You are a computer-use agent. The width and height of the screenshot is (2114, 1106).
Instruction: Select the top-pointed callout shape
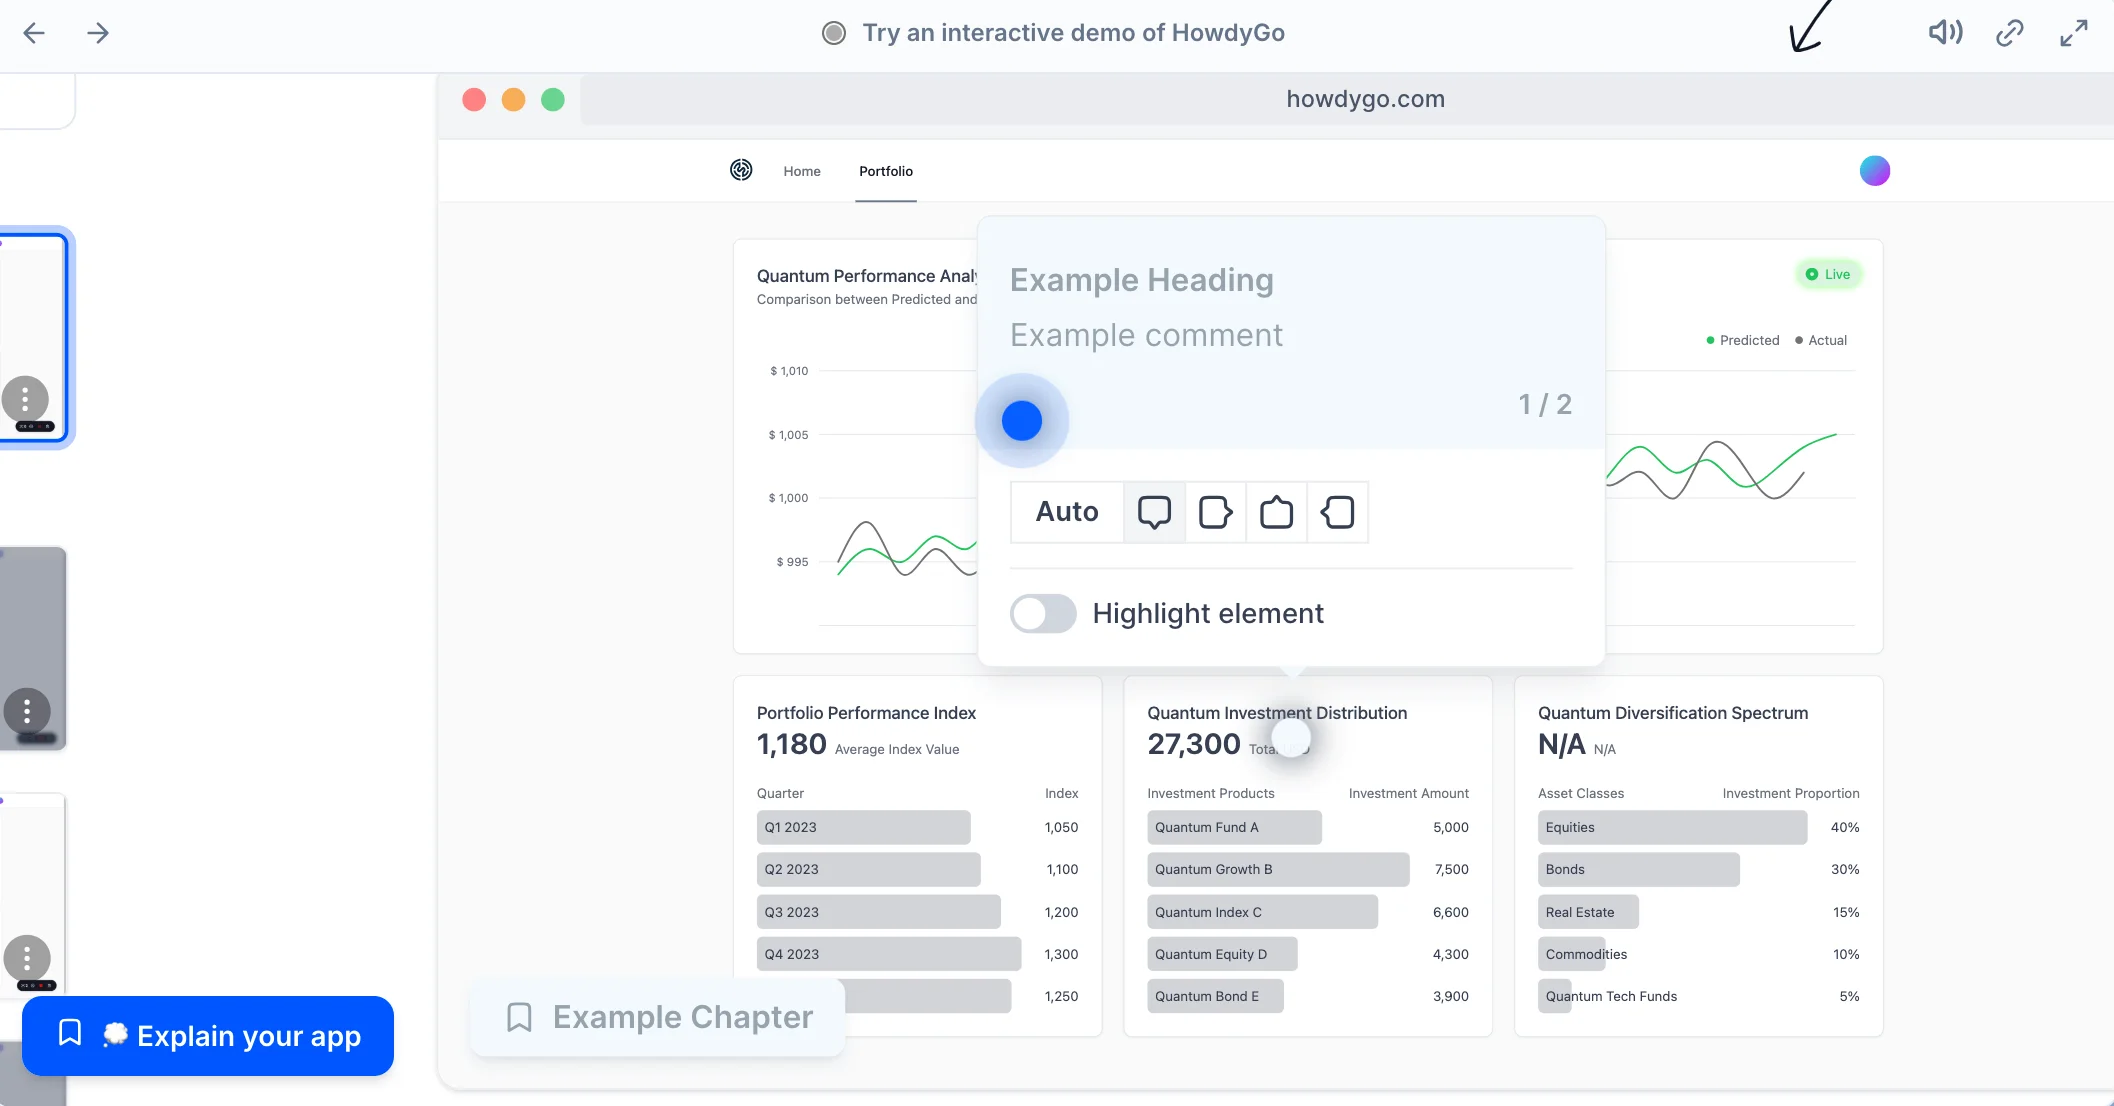(1276, 512)
